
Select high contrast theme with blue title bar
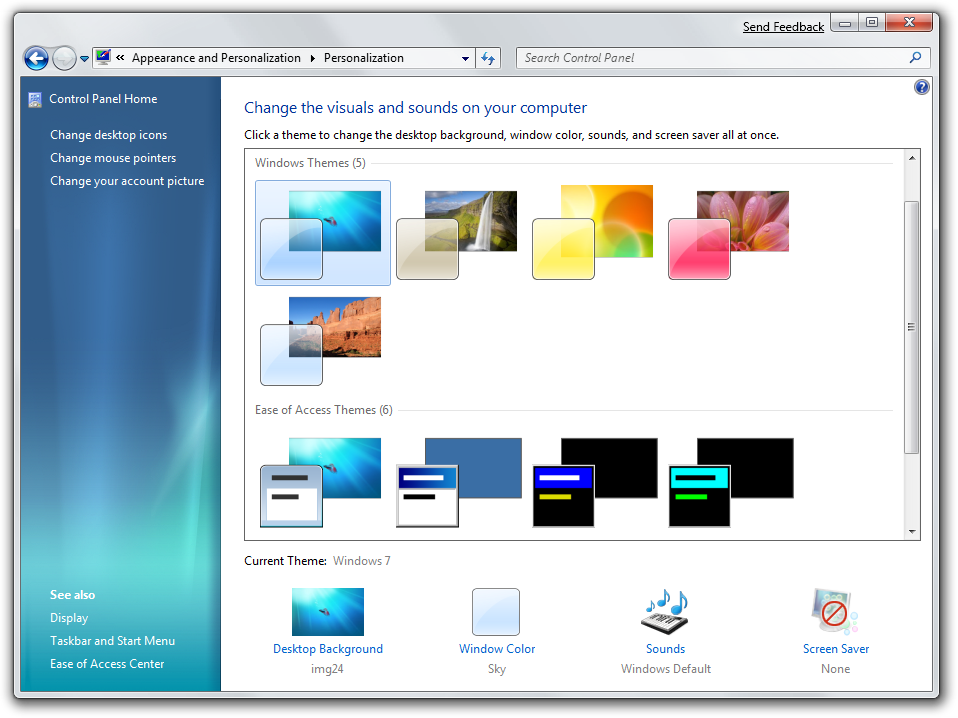click(595, 482)
